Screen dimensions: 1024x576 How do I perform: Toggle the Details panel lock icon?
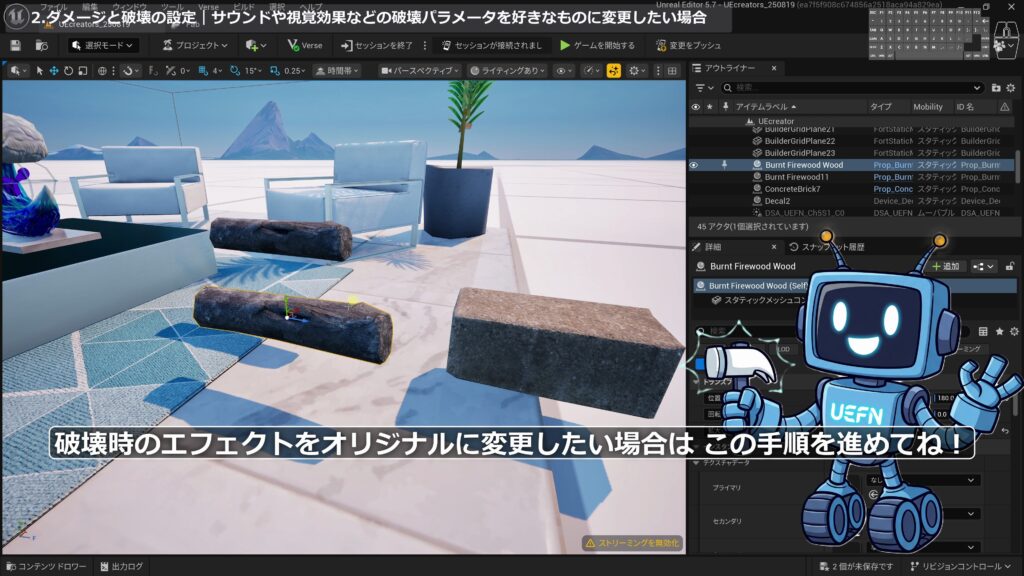pyautogui.click(x=1010, y=266)
